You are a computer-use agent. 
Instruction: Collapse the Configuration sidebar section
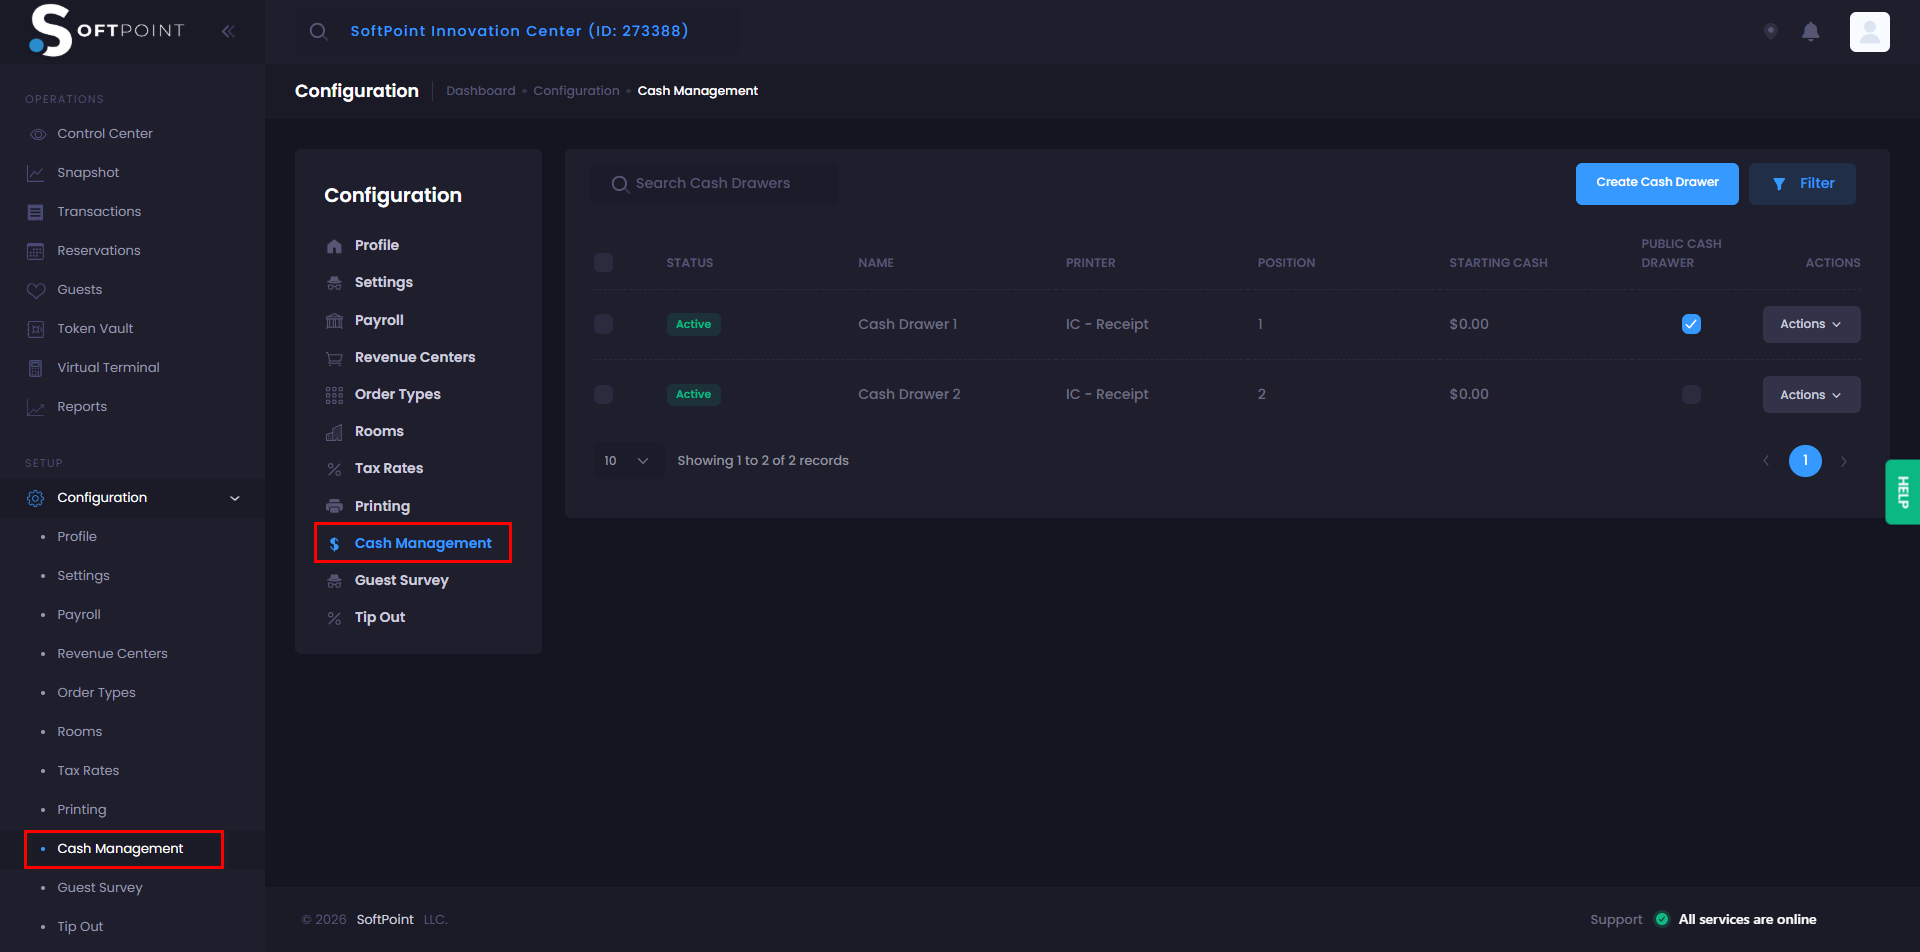[235, 498]
